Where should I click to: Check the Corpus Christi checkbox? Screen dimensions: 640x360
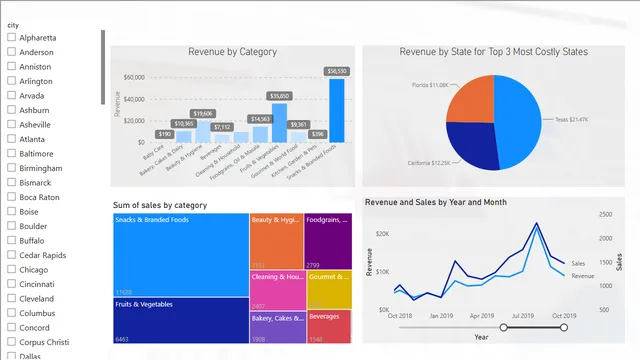(11, 342)
